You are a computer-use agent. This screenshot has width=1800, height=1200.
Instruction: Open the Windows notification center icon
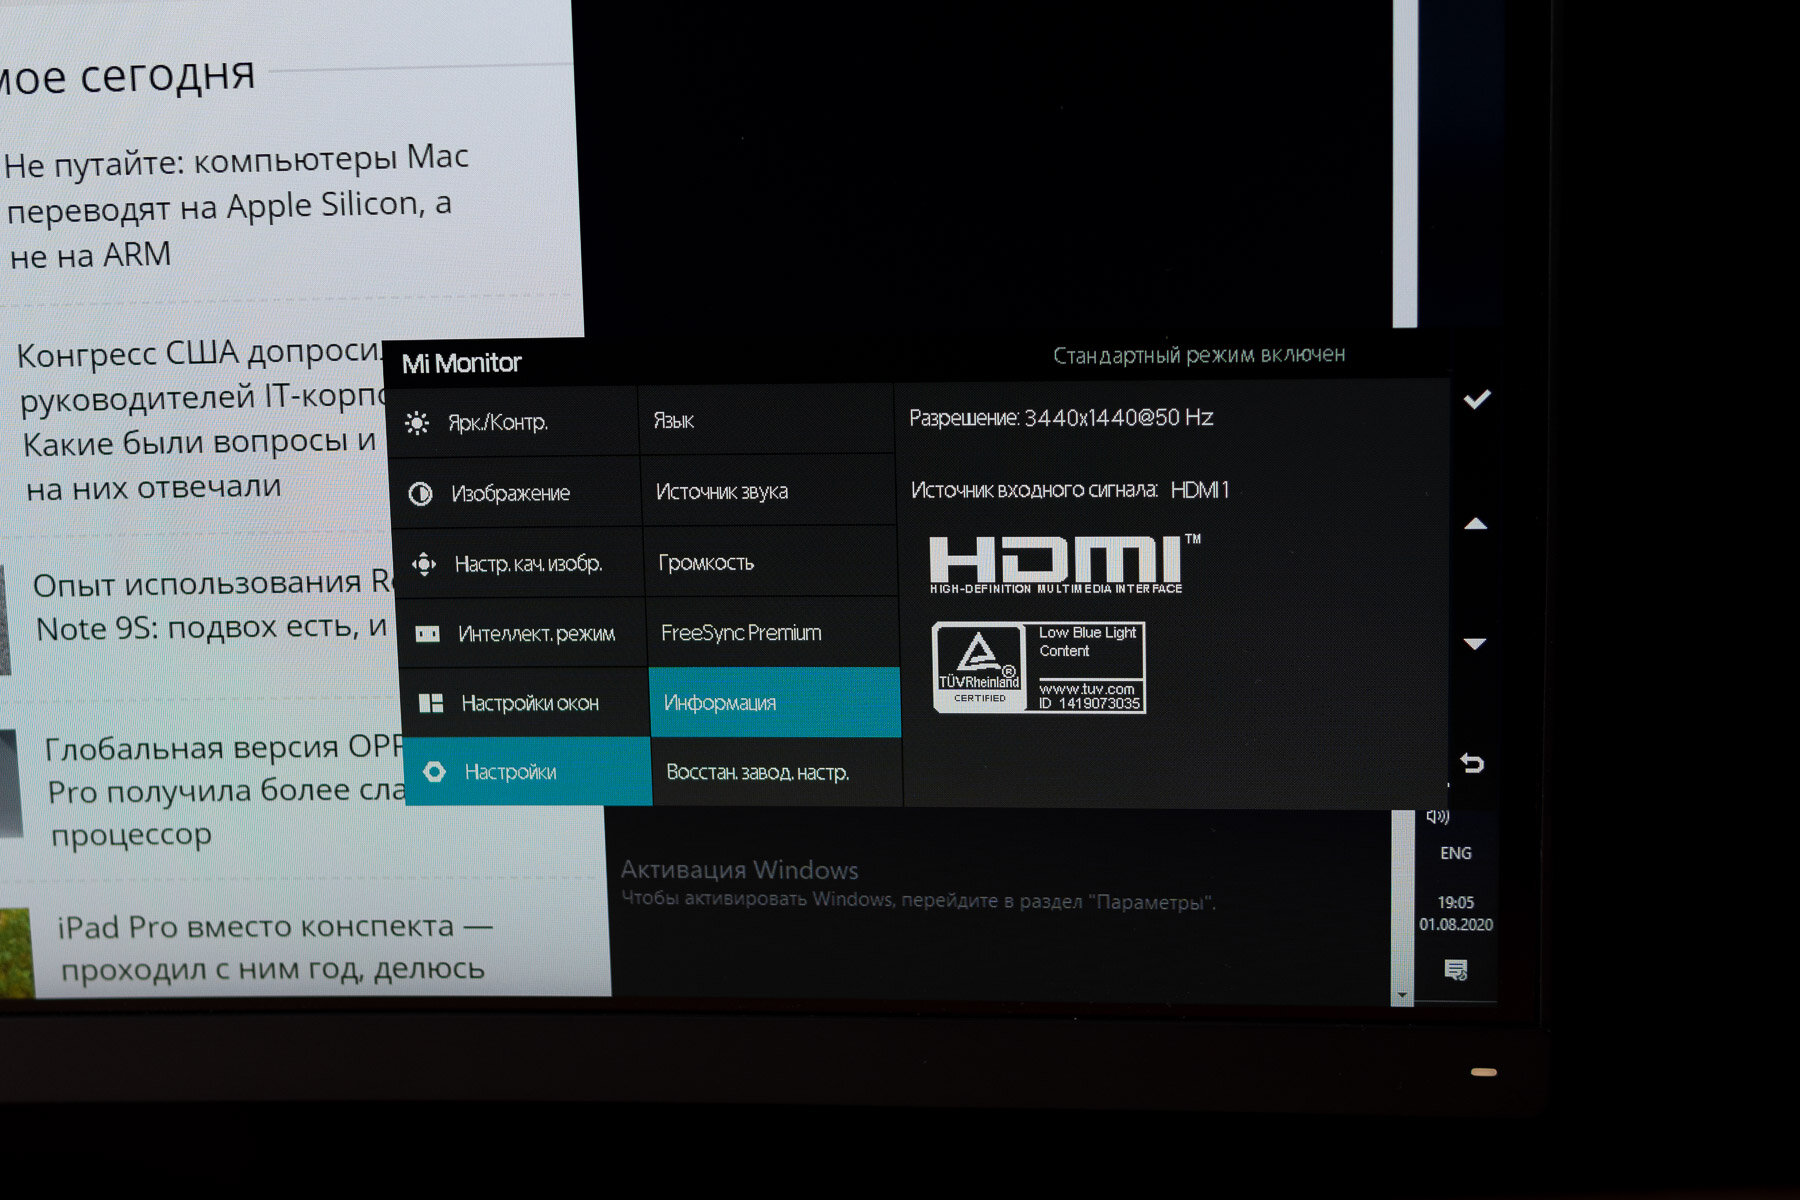[x=1456, y=969]
